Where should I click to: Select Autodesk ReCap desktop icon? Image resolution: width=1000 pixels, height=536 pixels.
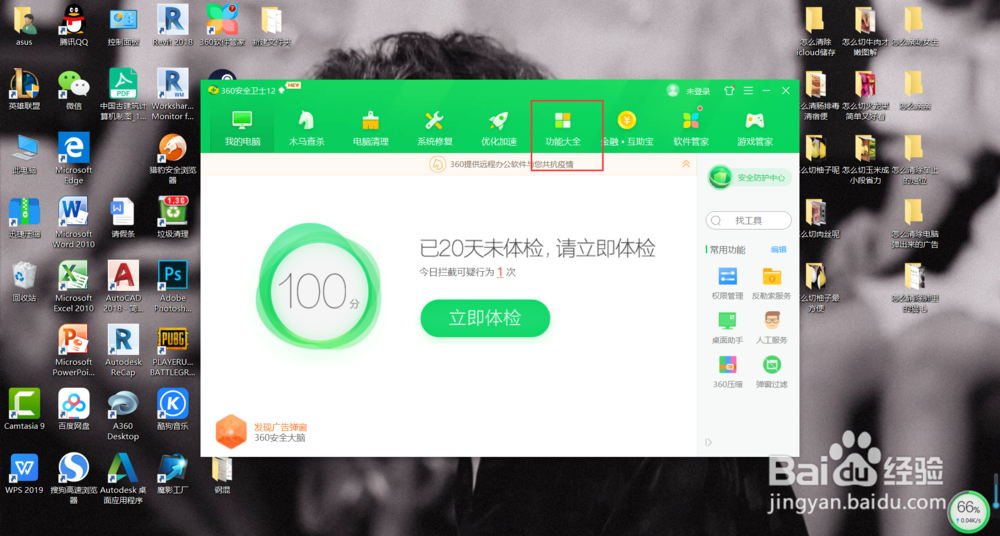pos(123,350)
